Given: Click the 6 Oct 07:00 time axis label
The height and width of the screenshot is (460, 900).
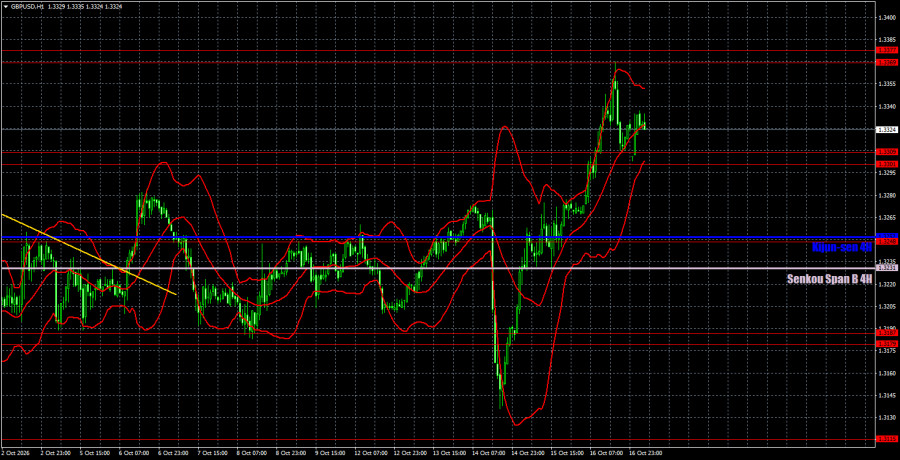Looking at the screenshot, I should click(x=134, y=453).
